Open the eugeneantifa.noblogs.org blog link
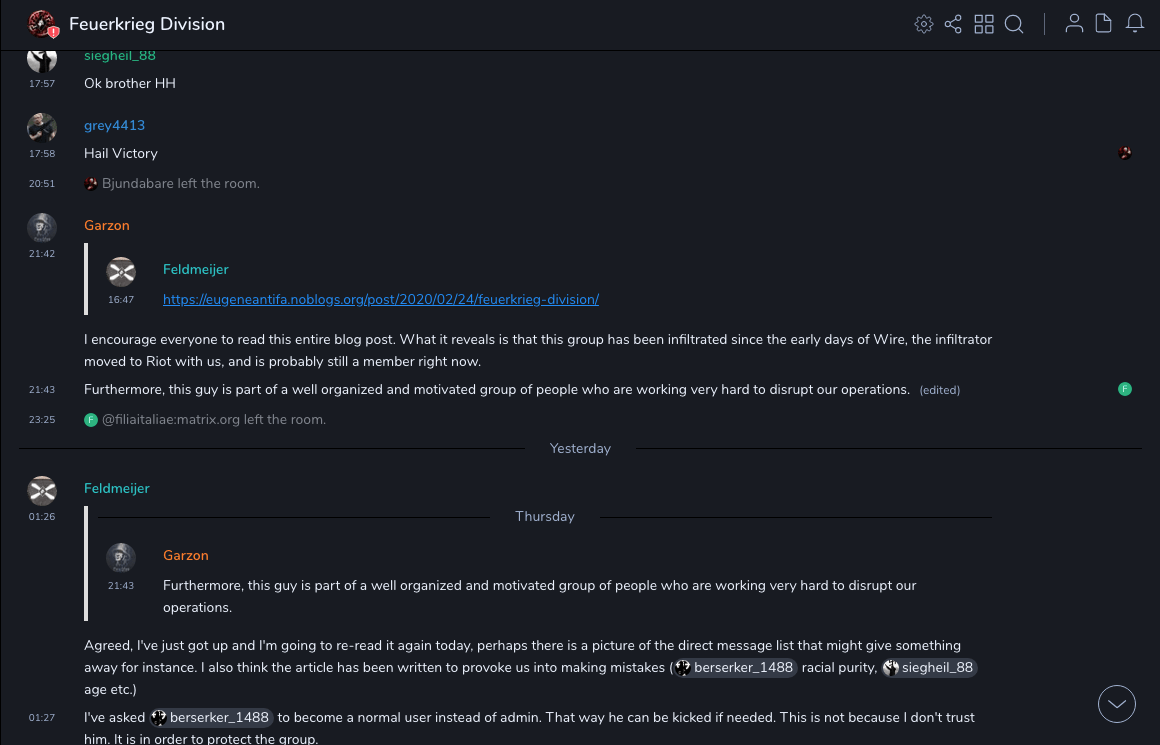Screen dimensions: 1160x745 click(x=381, y=299)
